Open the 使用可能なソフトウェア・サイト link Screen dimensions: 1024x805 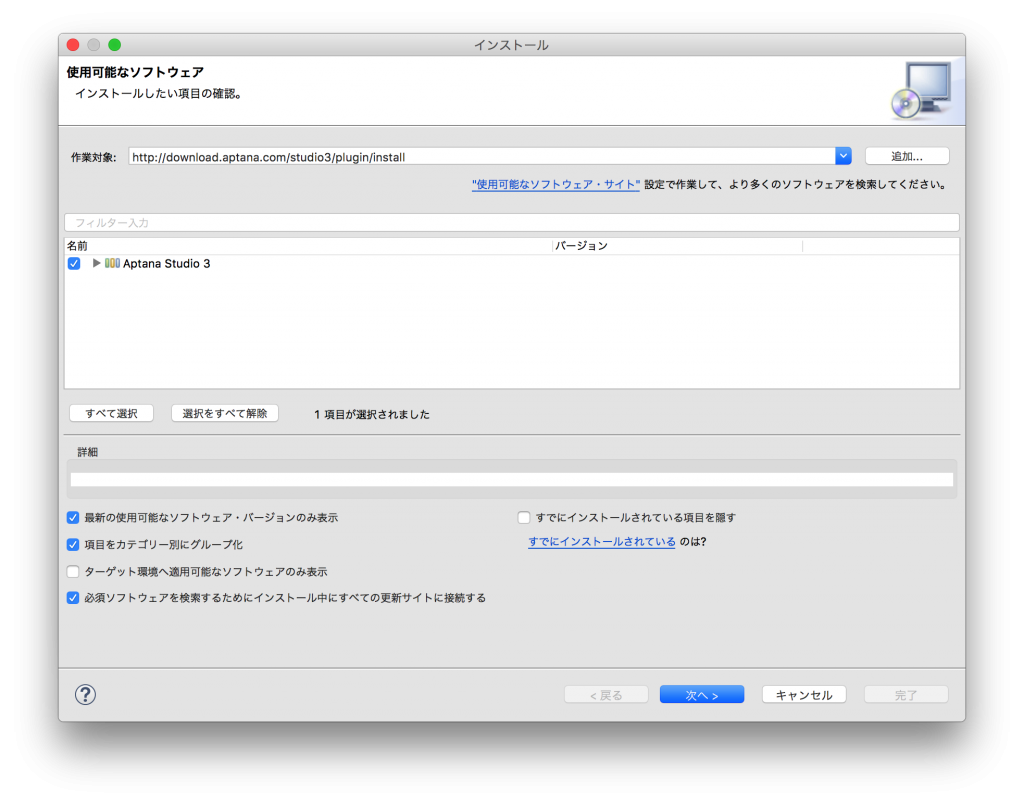[556, 185]
